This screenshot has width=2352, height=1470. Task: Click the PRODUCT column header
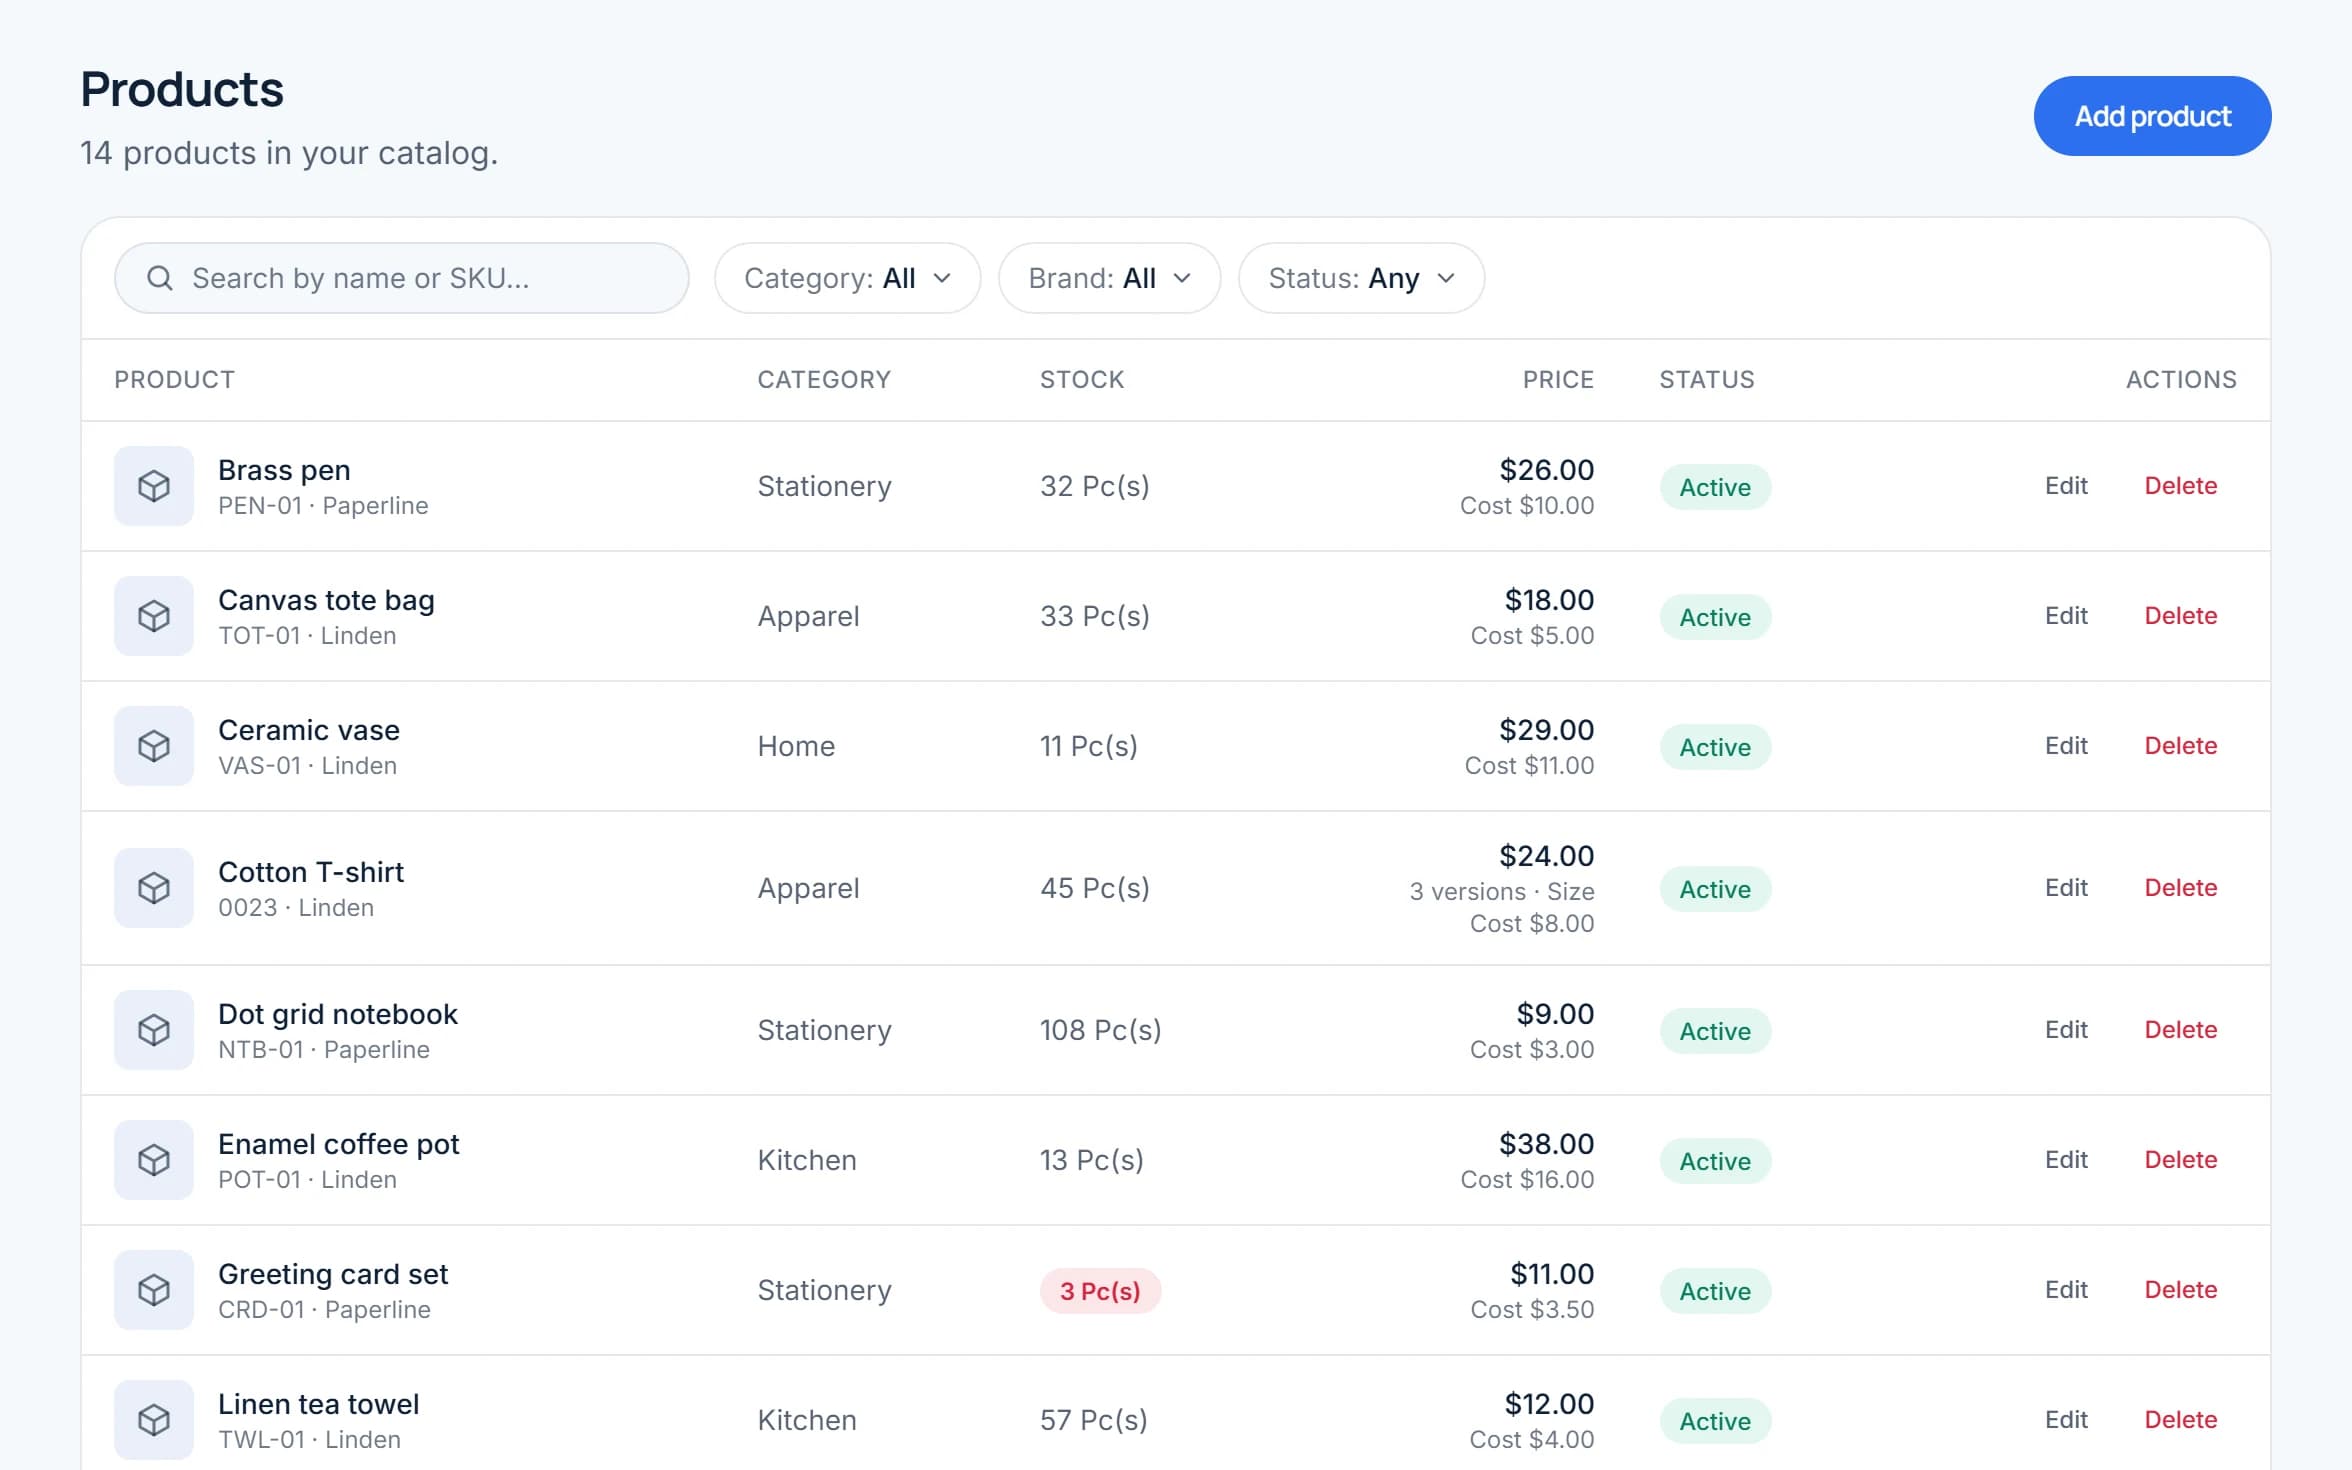point(174,380)
